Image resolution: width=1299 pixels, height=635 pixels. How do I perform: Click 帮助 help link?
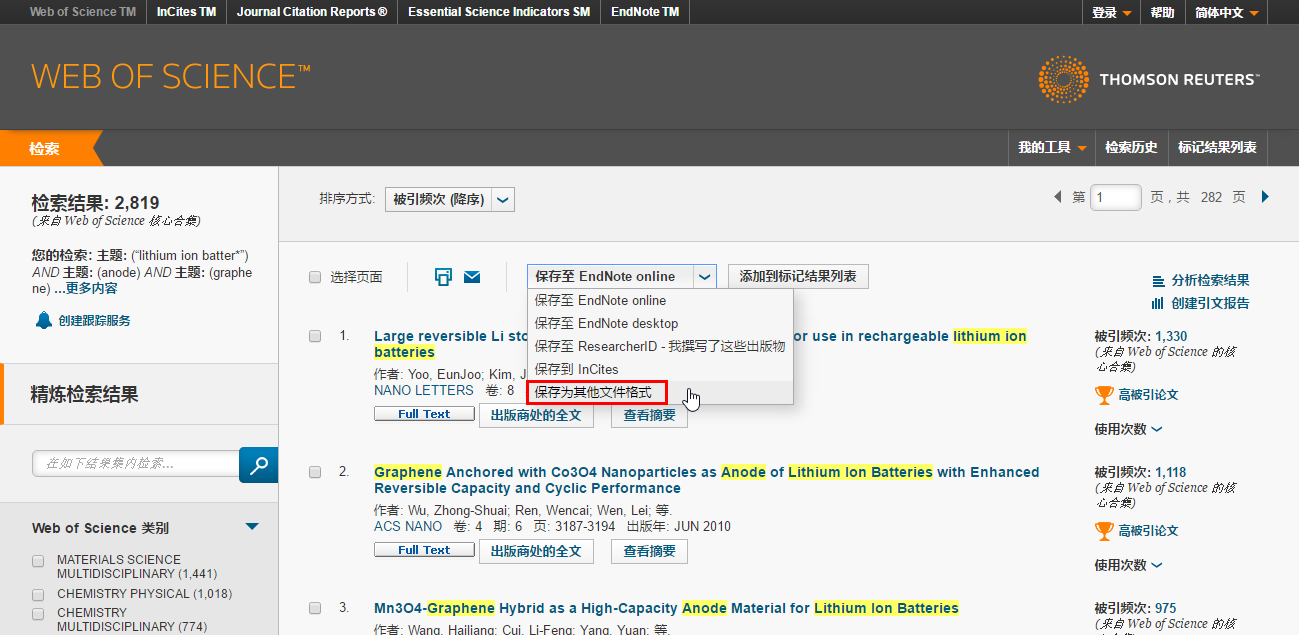[1162, 13]
